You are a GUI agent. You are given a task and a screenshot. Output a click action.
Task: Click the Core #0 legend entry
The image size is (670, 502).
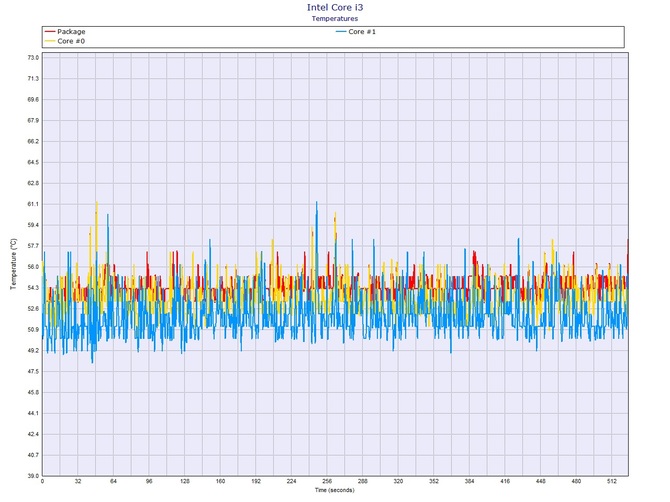(x=65, y=41)
